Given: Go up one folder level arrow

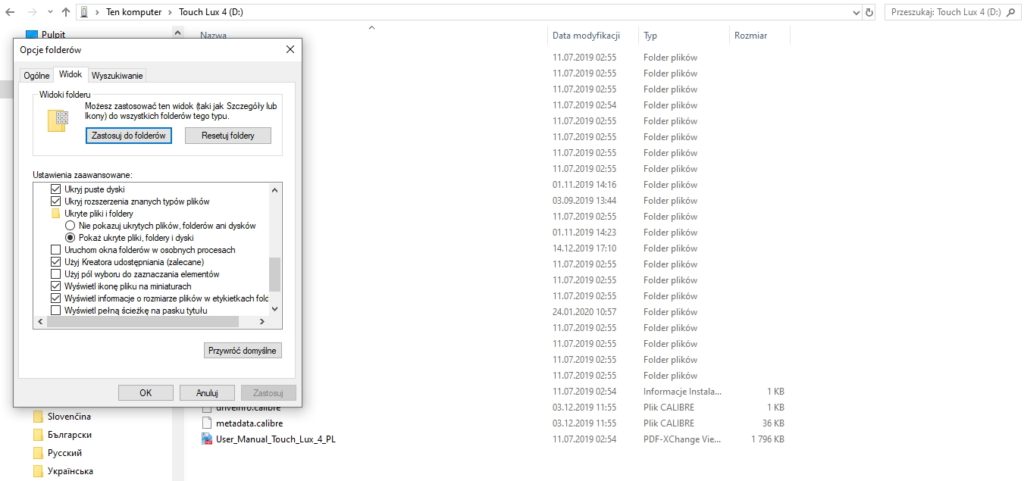Looking at the screenshot, I should (65, 12).
